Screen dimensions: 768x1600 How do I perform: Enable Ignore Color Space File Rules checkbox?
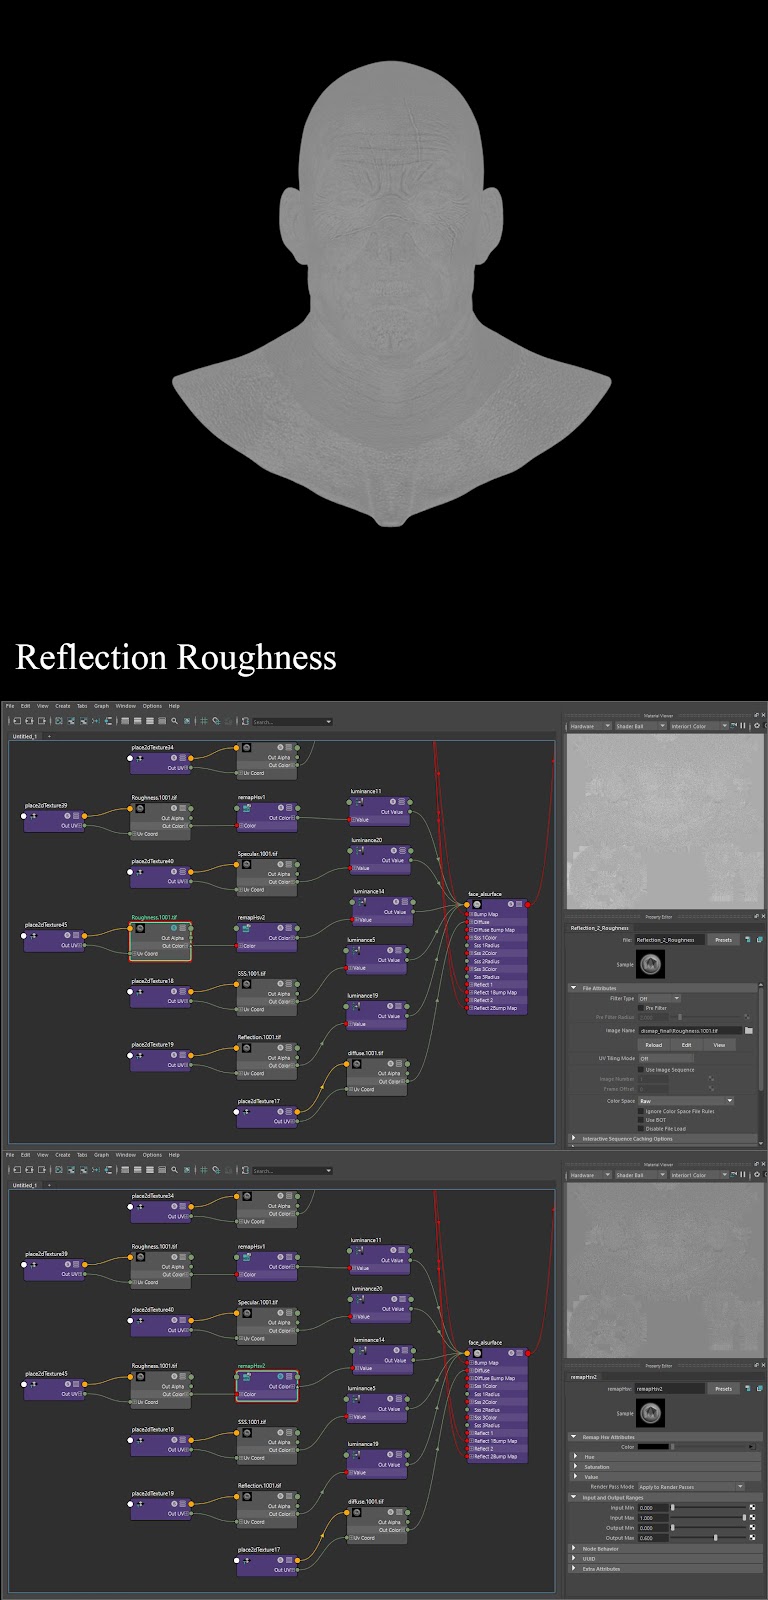click(641, 1111)
